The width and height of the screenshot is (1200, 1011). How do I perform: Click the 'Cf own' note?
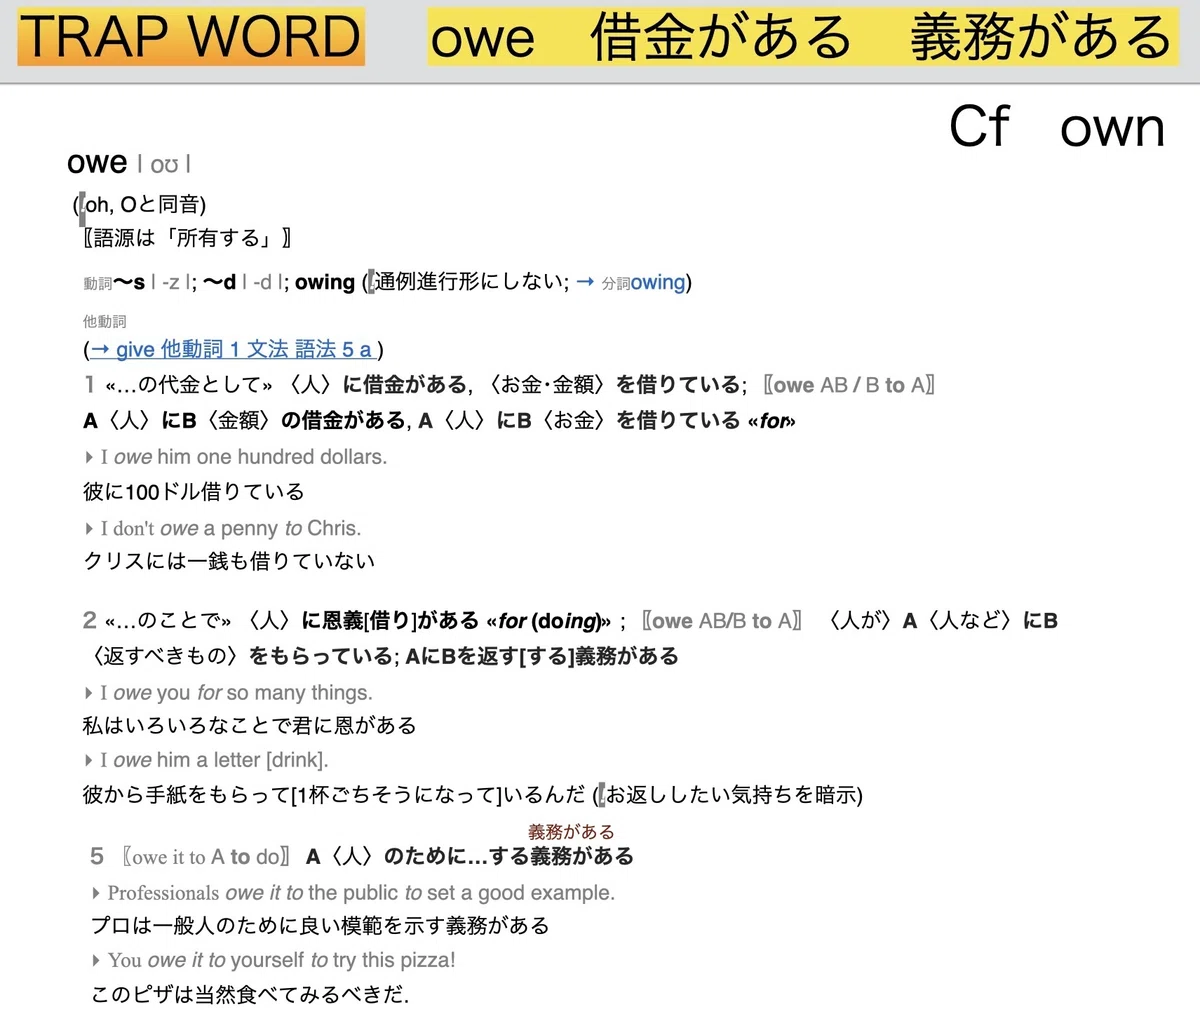point(1057,127)
